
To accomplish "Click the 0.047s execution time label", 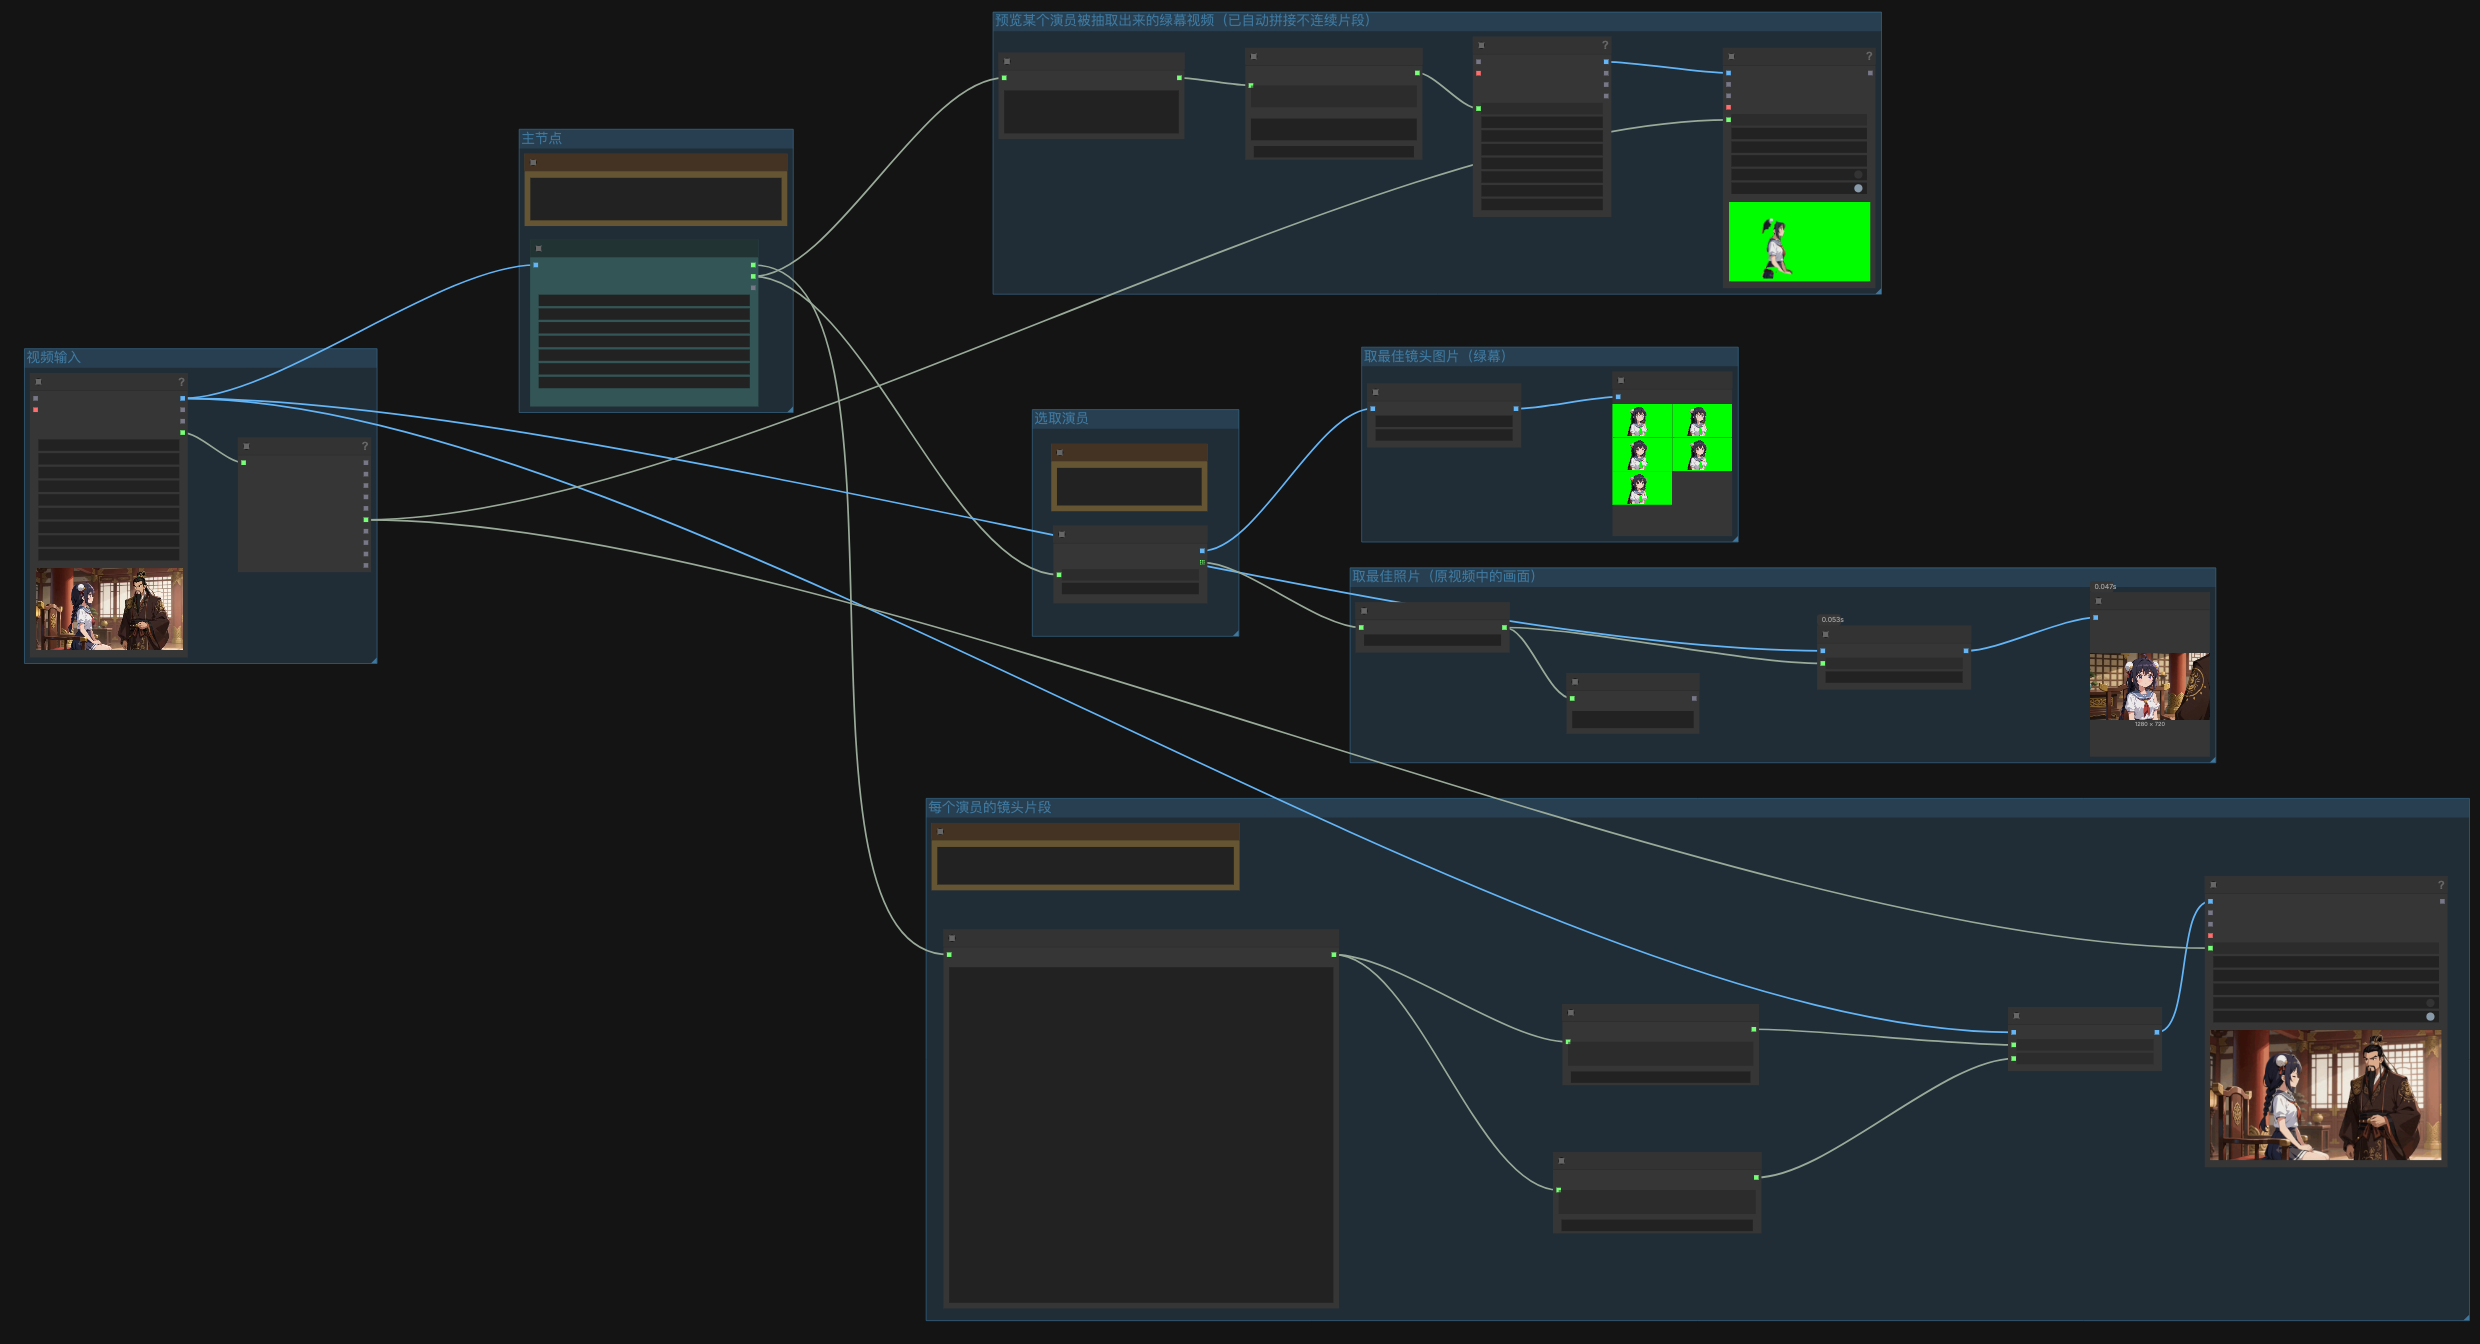I will pos(2105,587).
